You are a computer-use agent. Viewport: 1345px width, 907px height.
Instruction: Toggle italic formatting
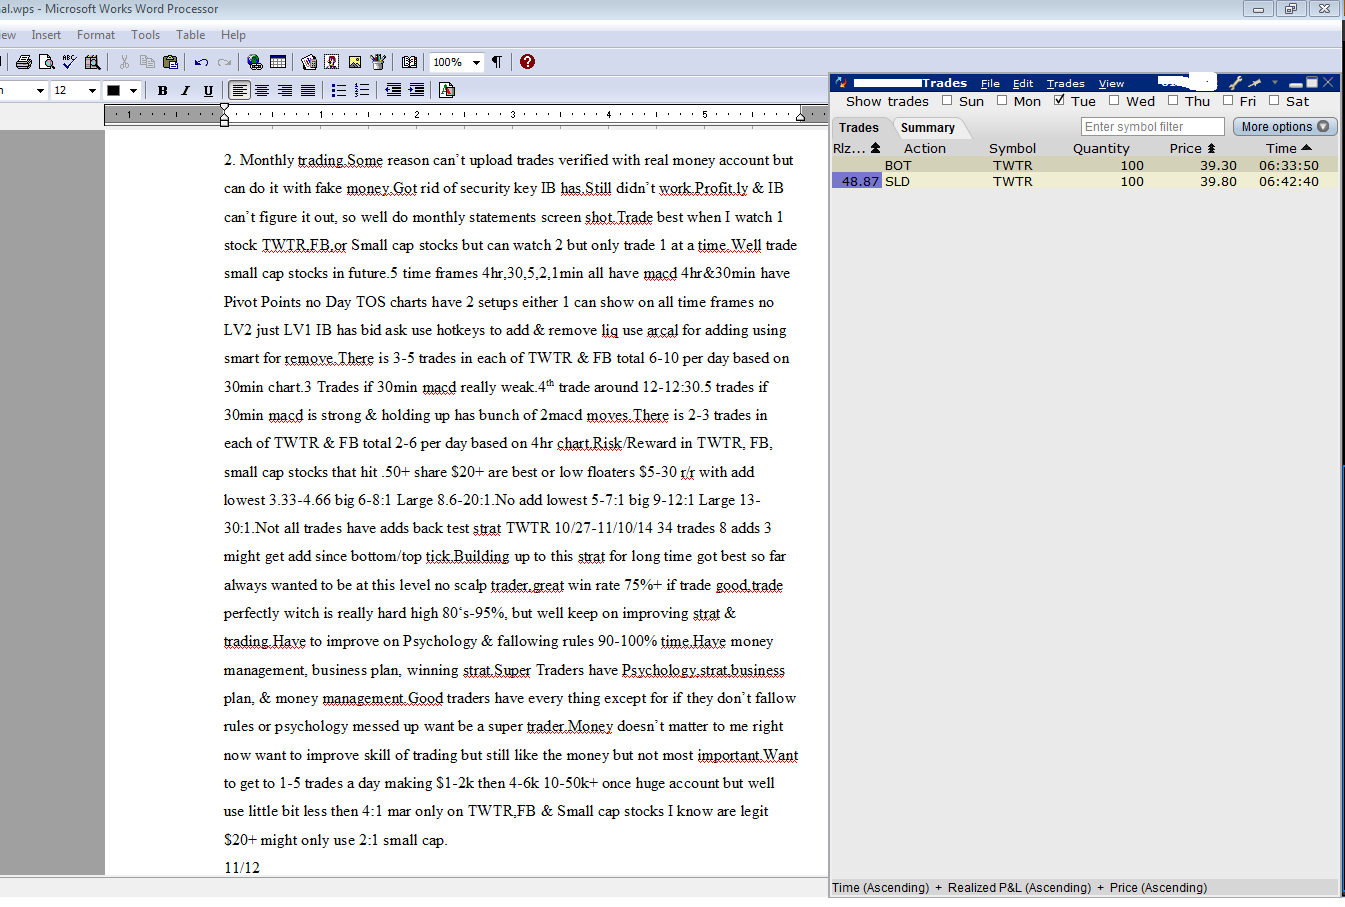pos(185,90)
